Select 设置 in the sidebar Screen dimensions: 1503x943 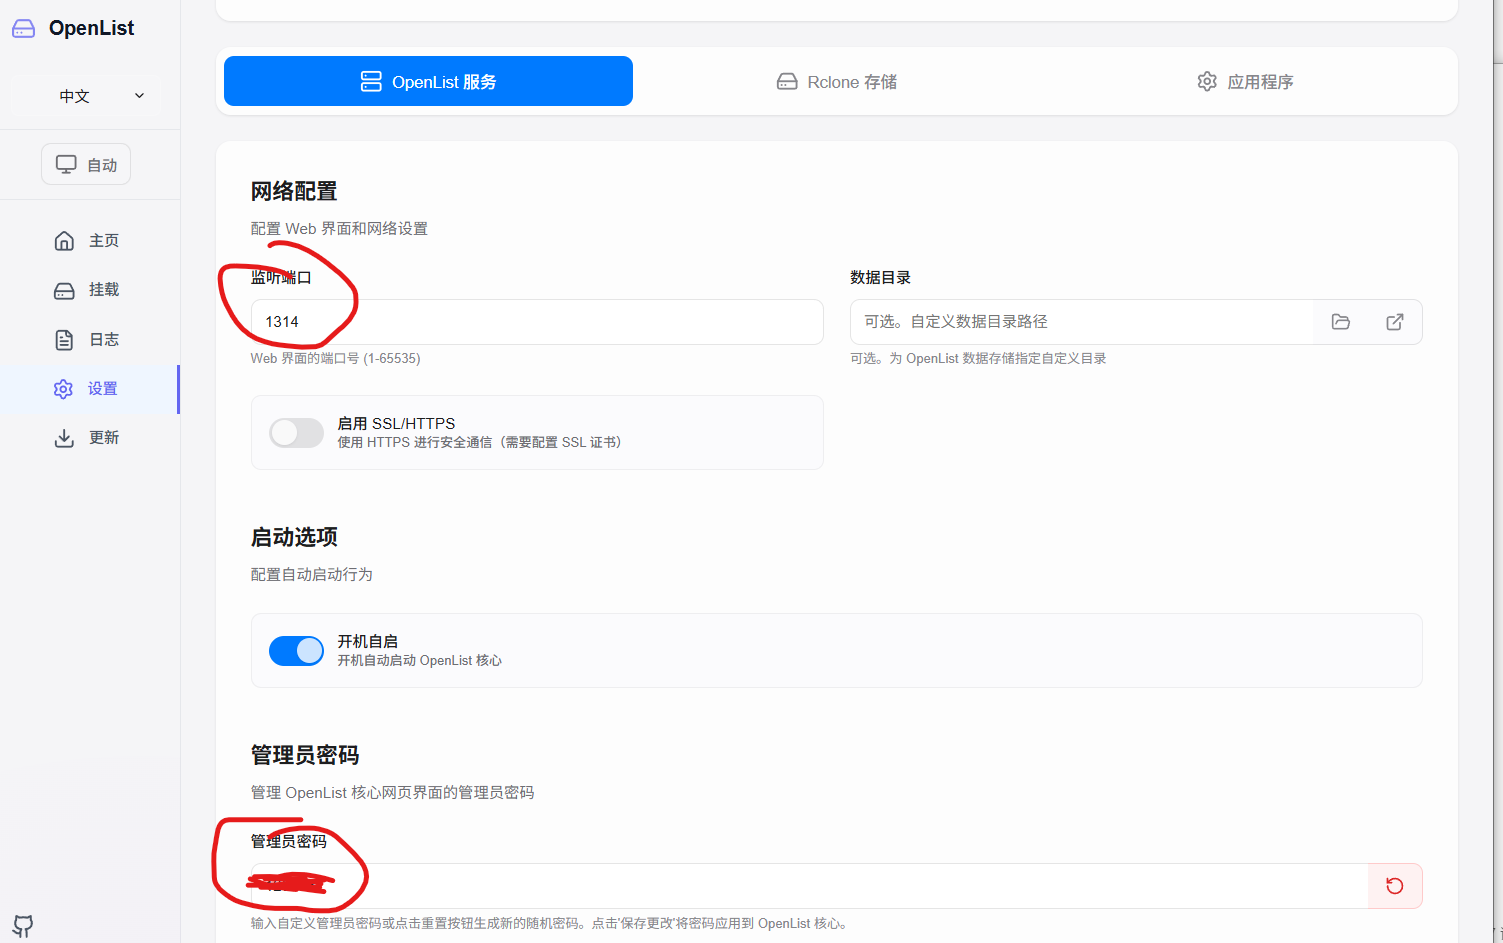coord(90,389)
